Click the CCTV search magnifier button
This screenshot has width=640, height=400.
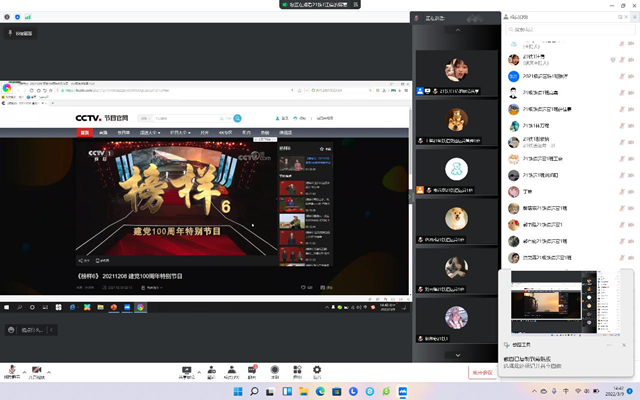click(x=238, y=118)
